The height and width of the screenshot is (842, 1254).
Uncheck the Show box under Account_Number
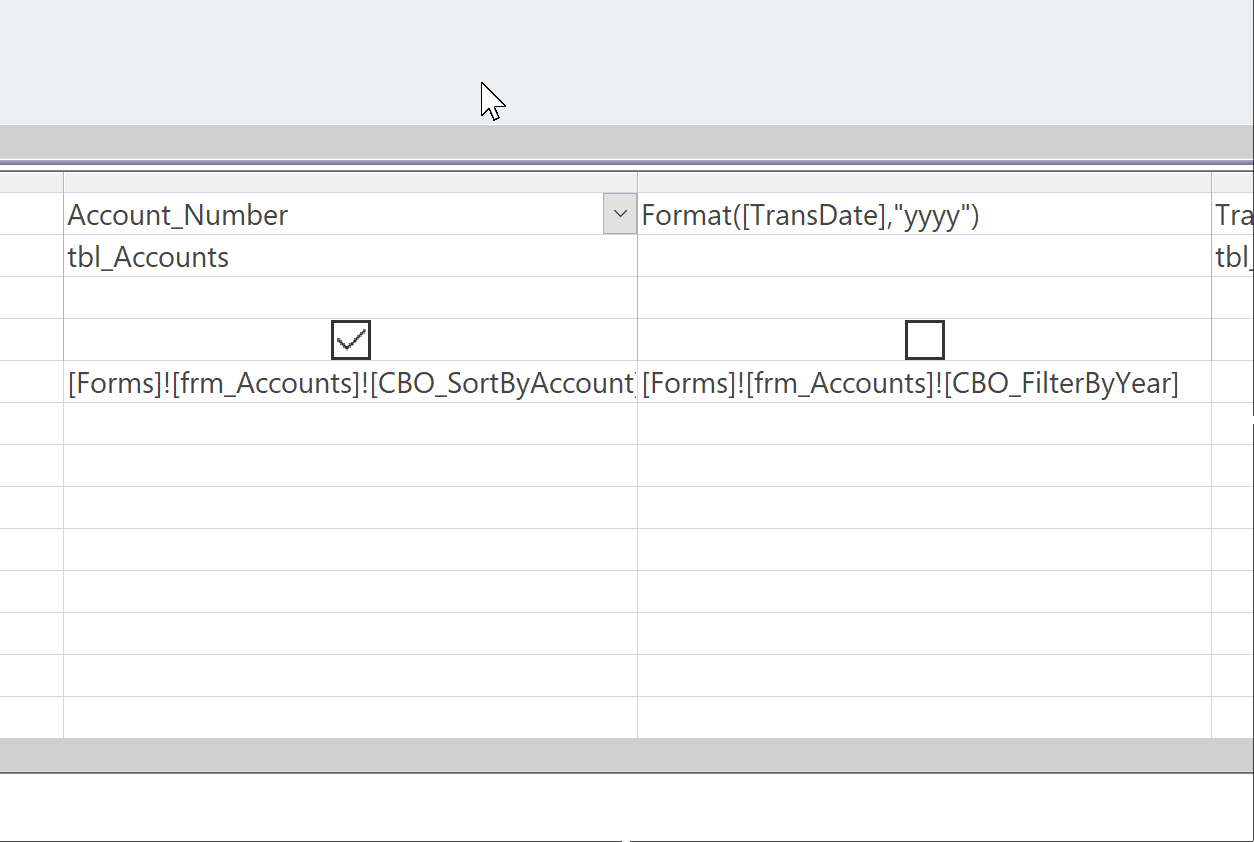pos(351,340)
